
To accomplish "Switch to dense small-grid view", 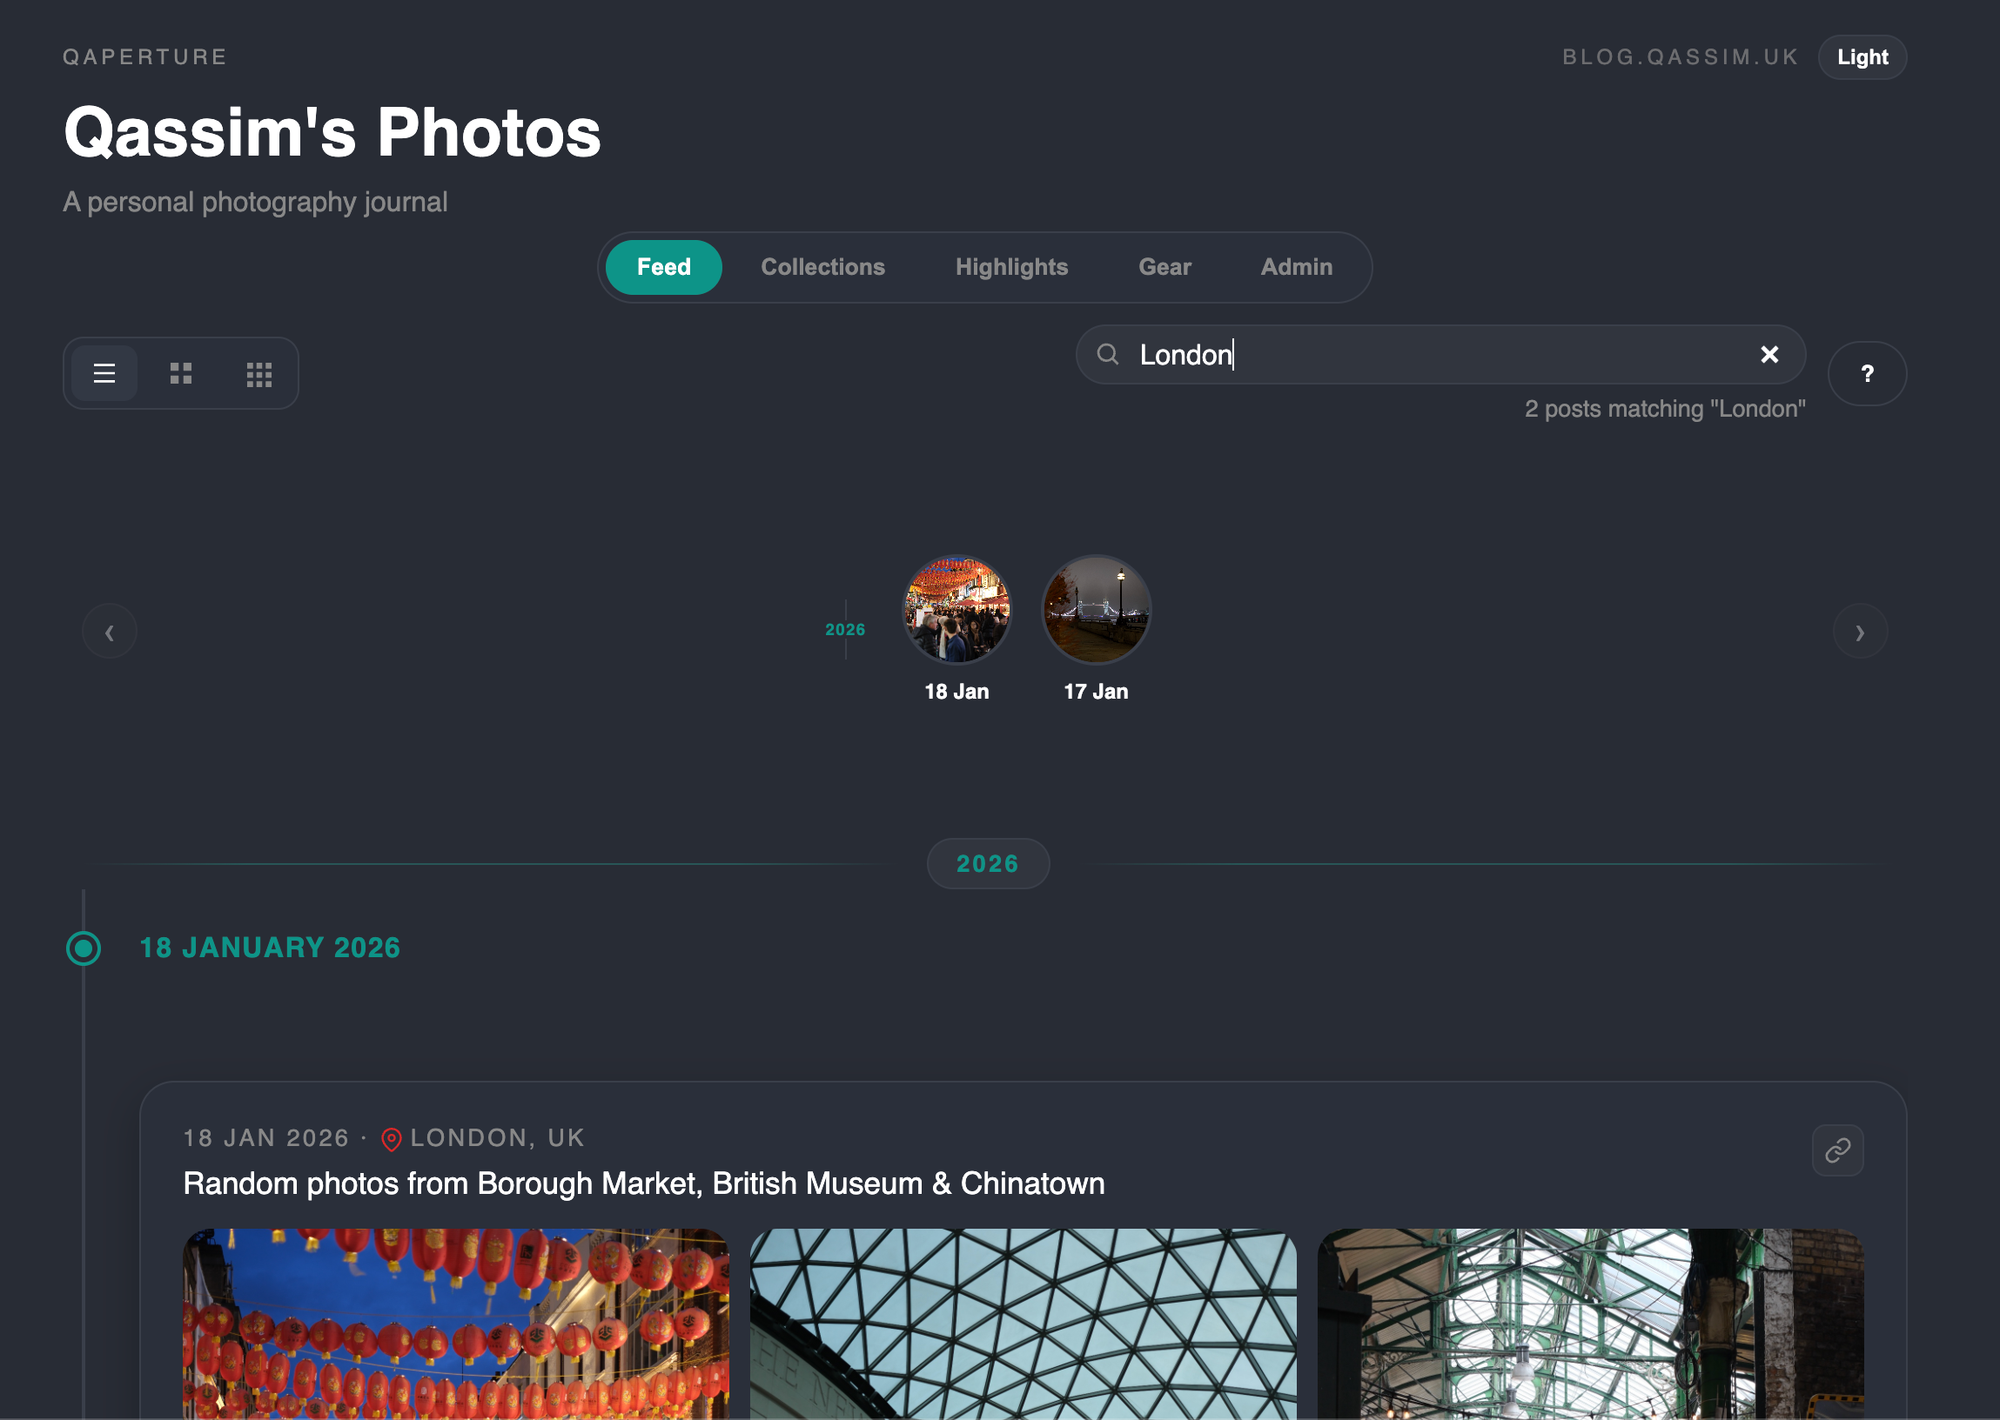I will point(259,374).
